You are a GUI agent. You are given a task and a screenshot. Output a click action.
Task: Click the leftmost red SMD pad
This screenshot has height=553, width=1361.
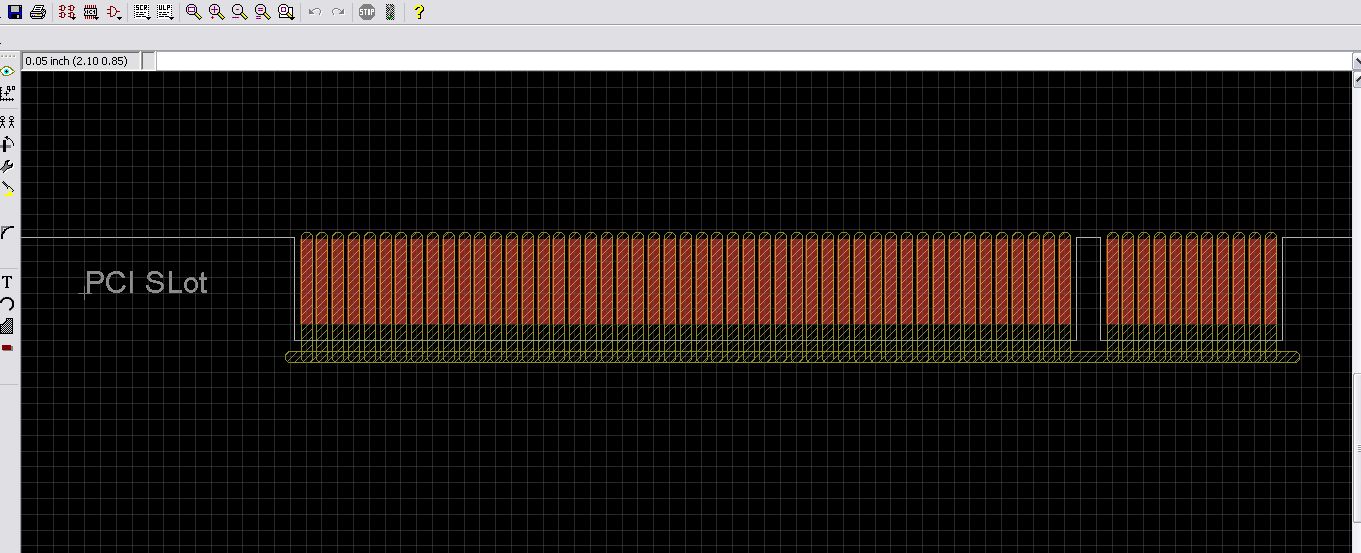(x=307, y=280)
